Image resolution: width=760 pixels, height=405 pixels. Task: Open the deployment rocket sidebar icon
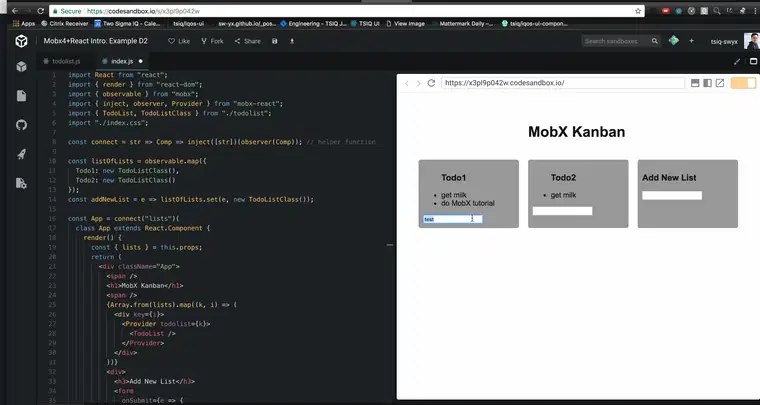[20, 154]
